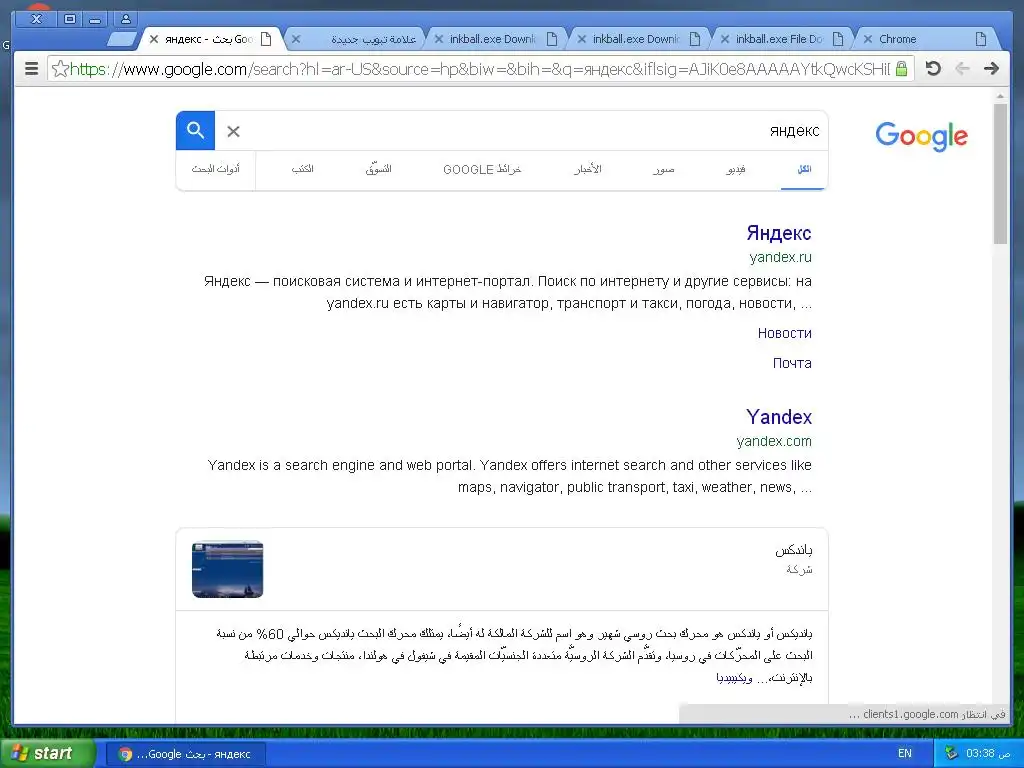The image size is (1024, 768).
Task: Click the Chrome icon in the taskbar
Action: 125,754
